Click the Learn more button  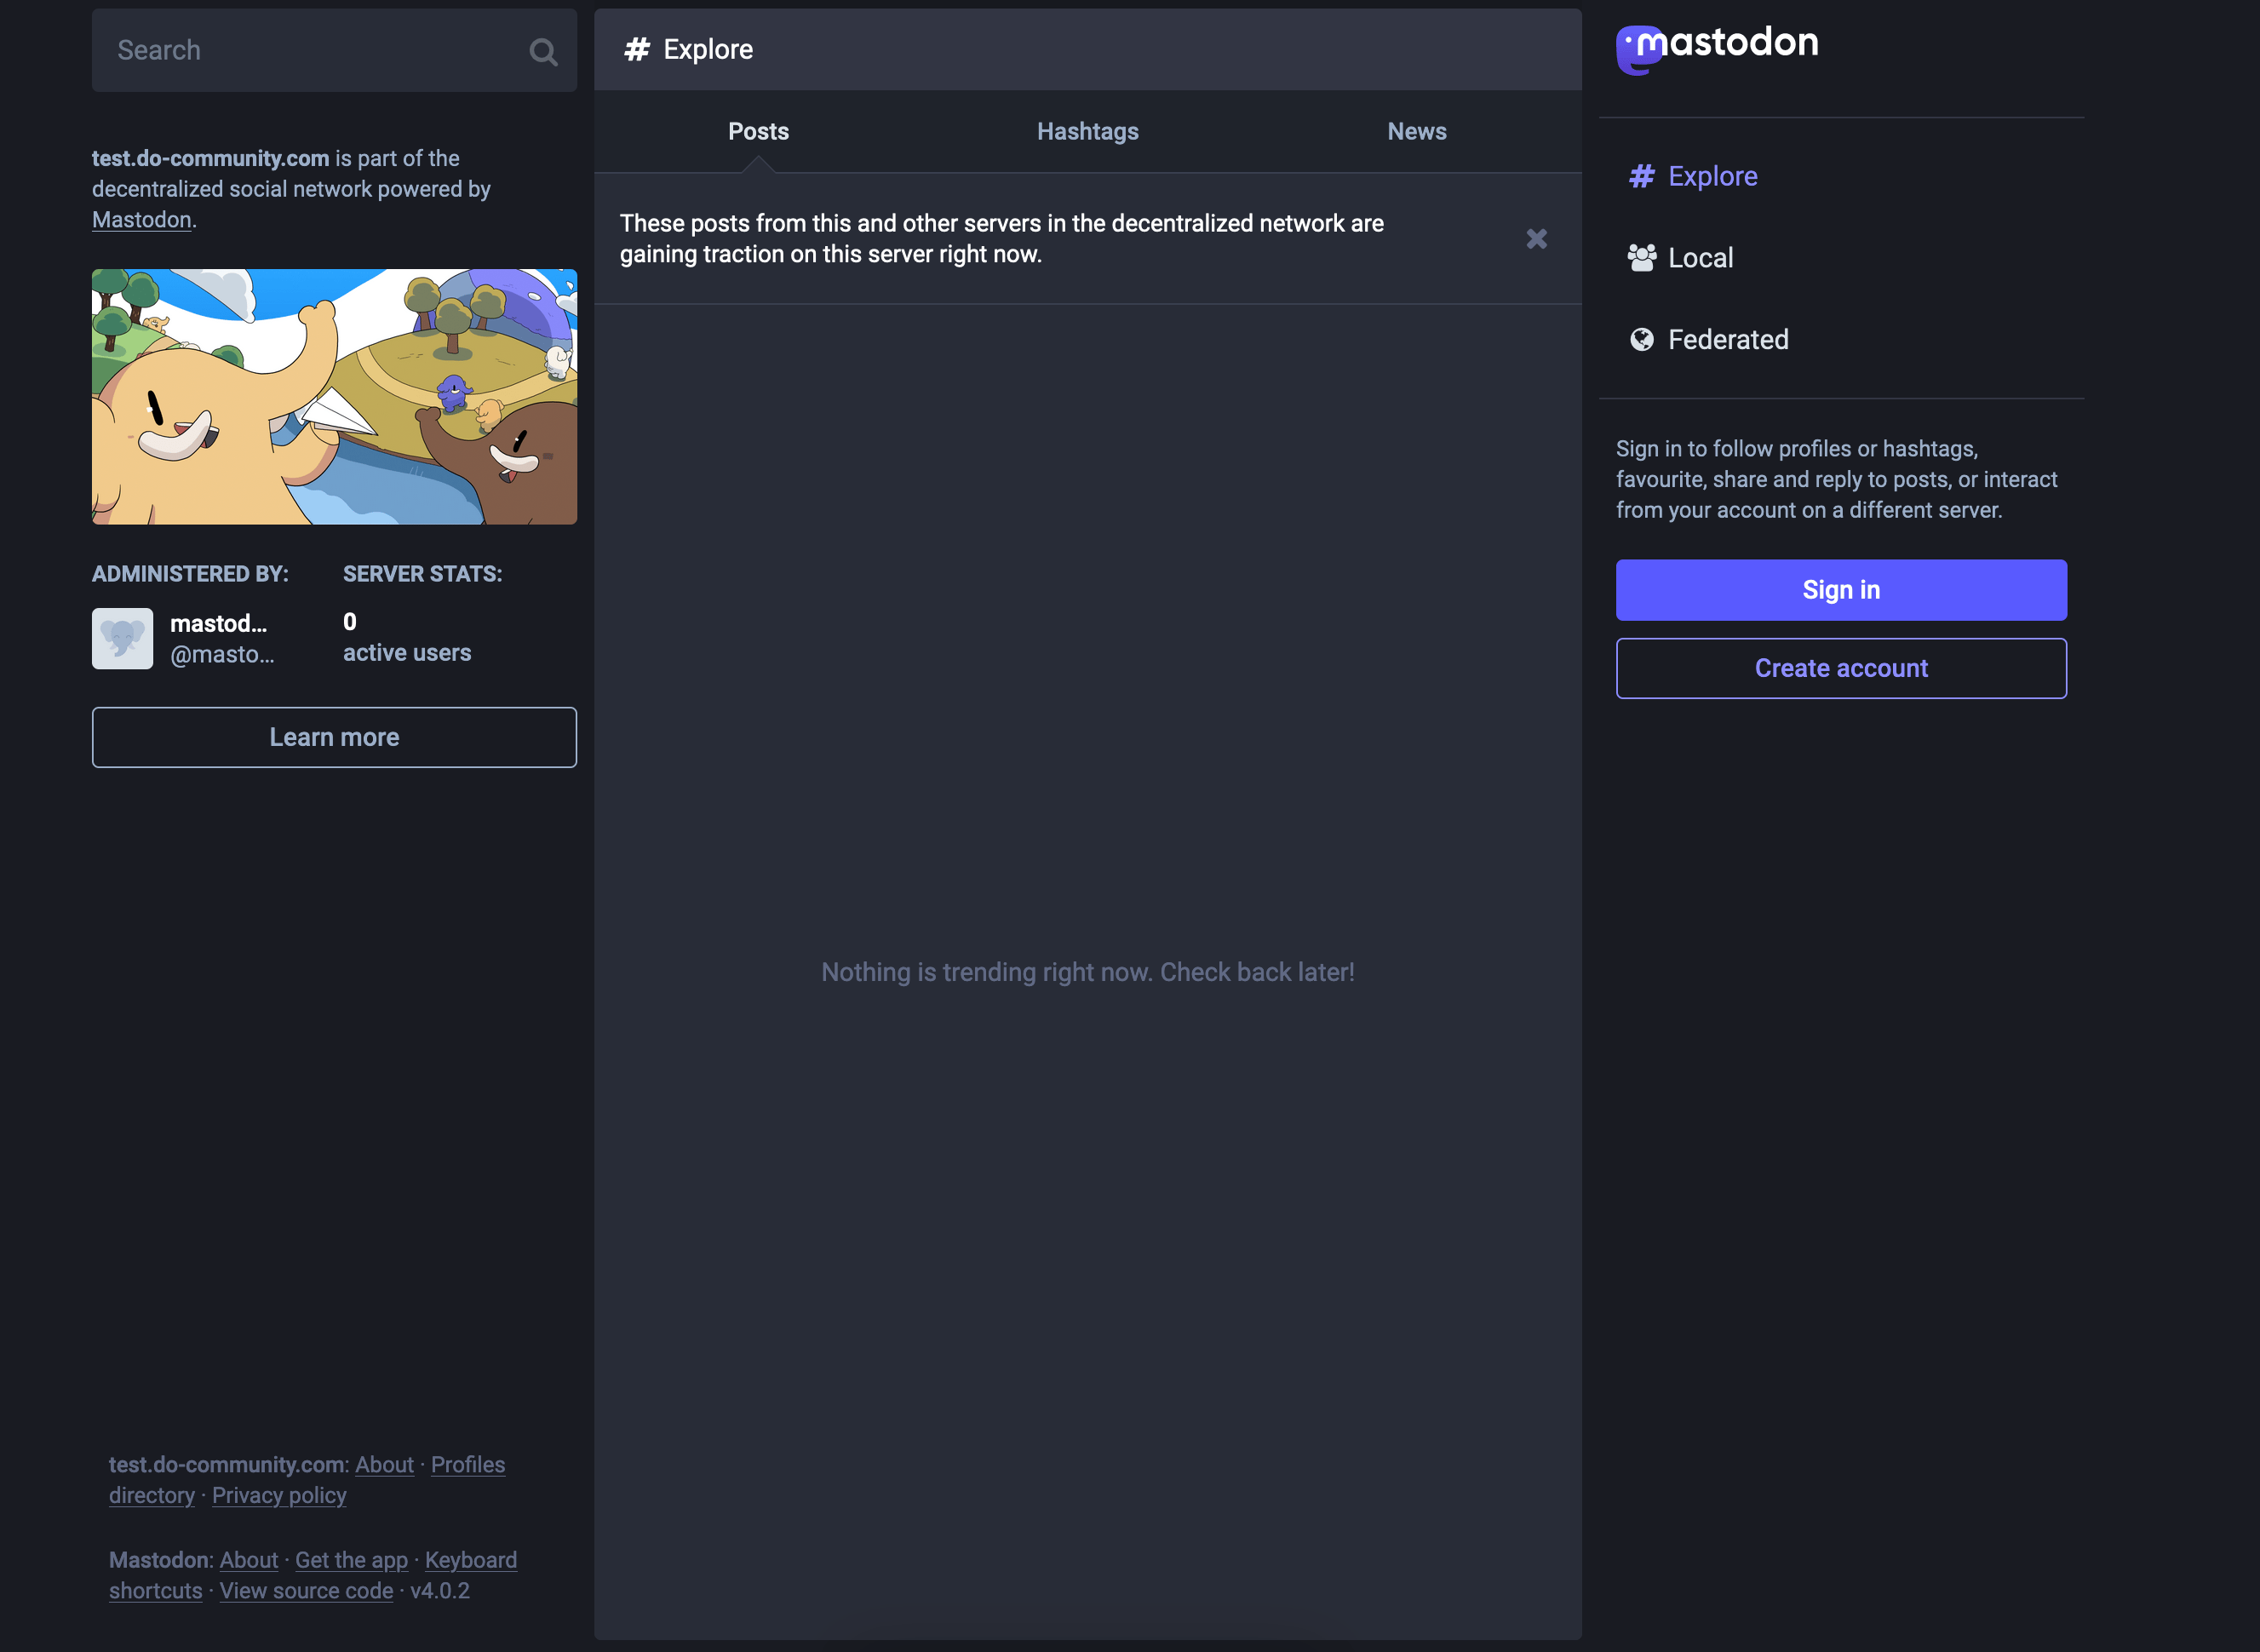click(334, 737)
